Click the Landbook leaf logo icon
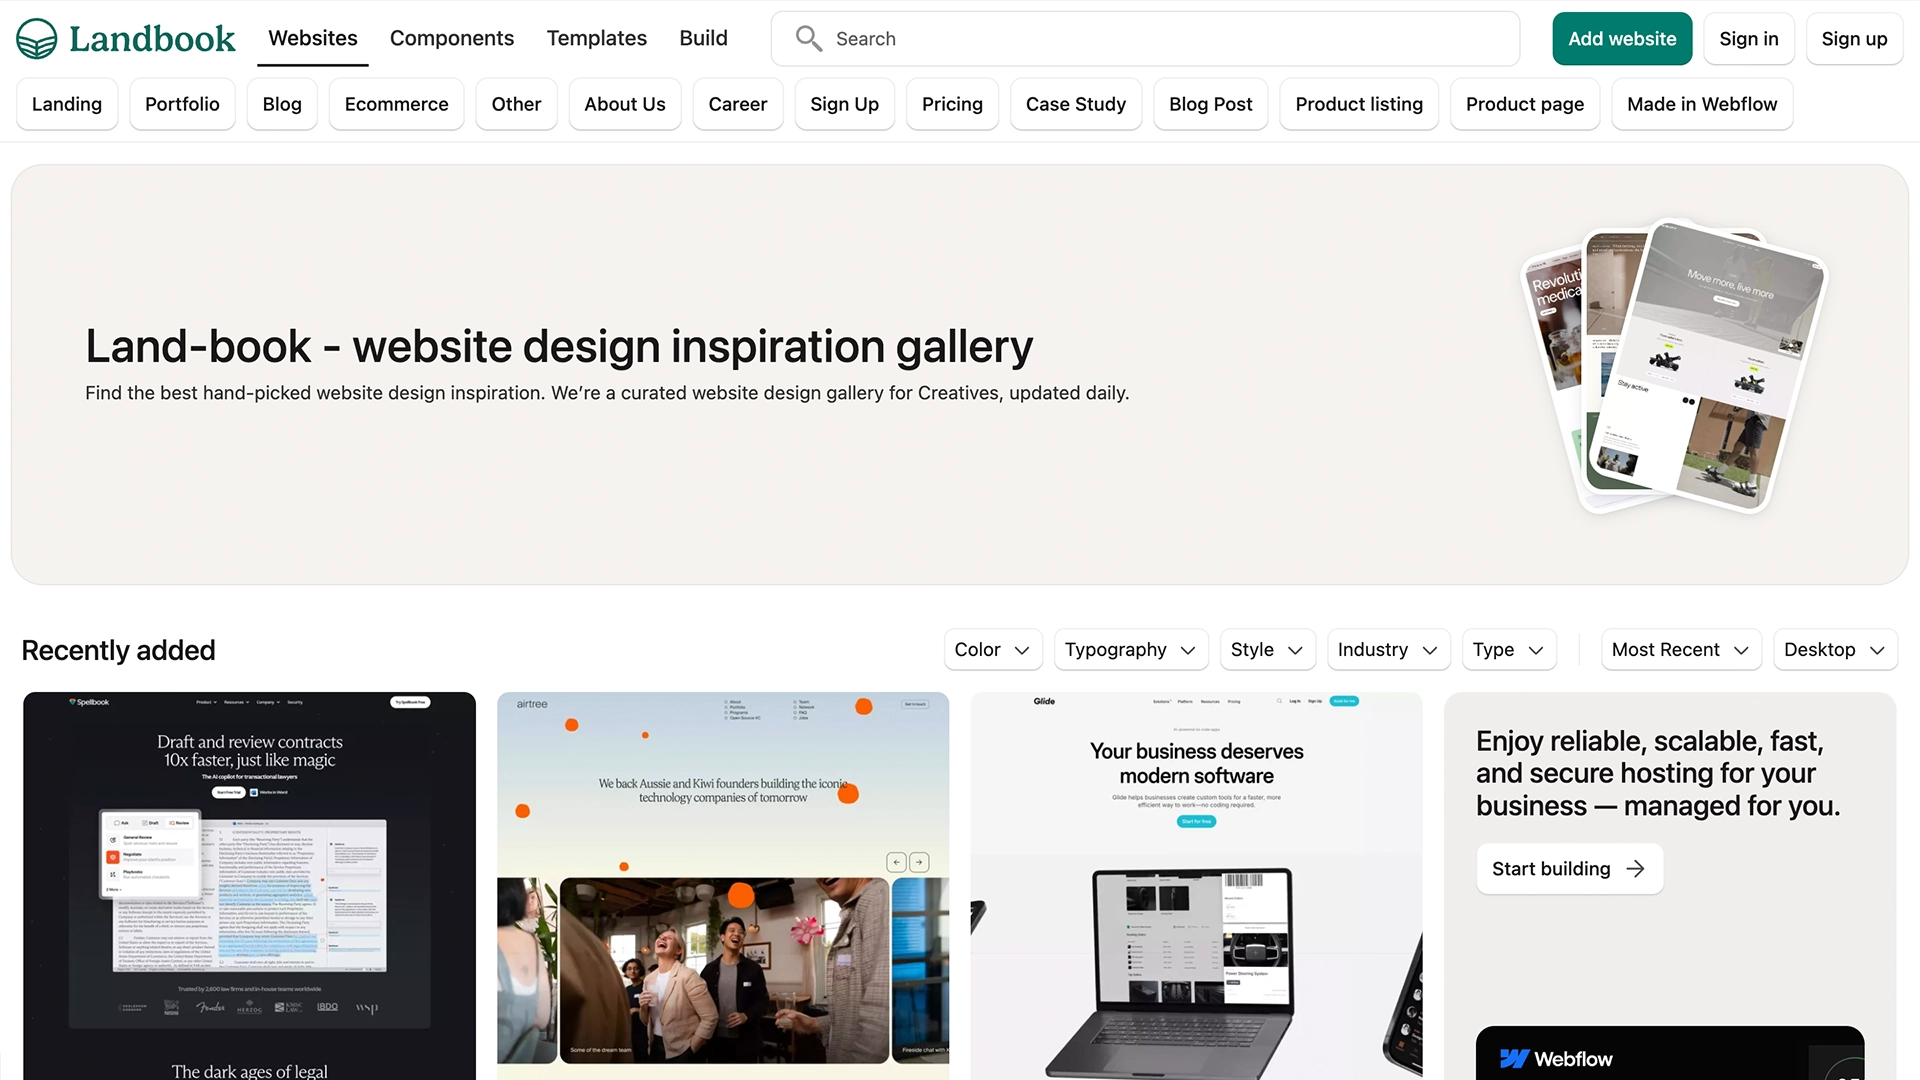Viewport: 1920px width, 1080px height. click(37, 39)
